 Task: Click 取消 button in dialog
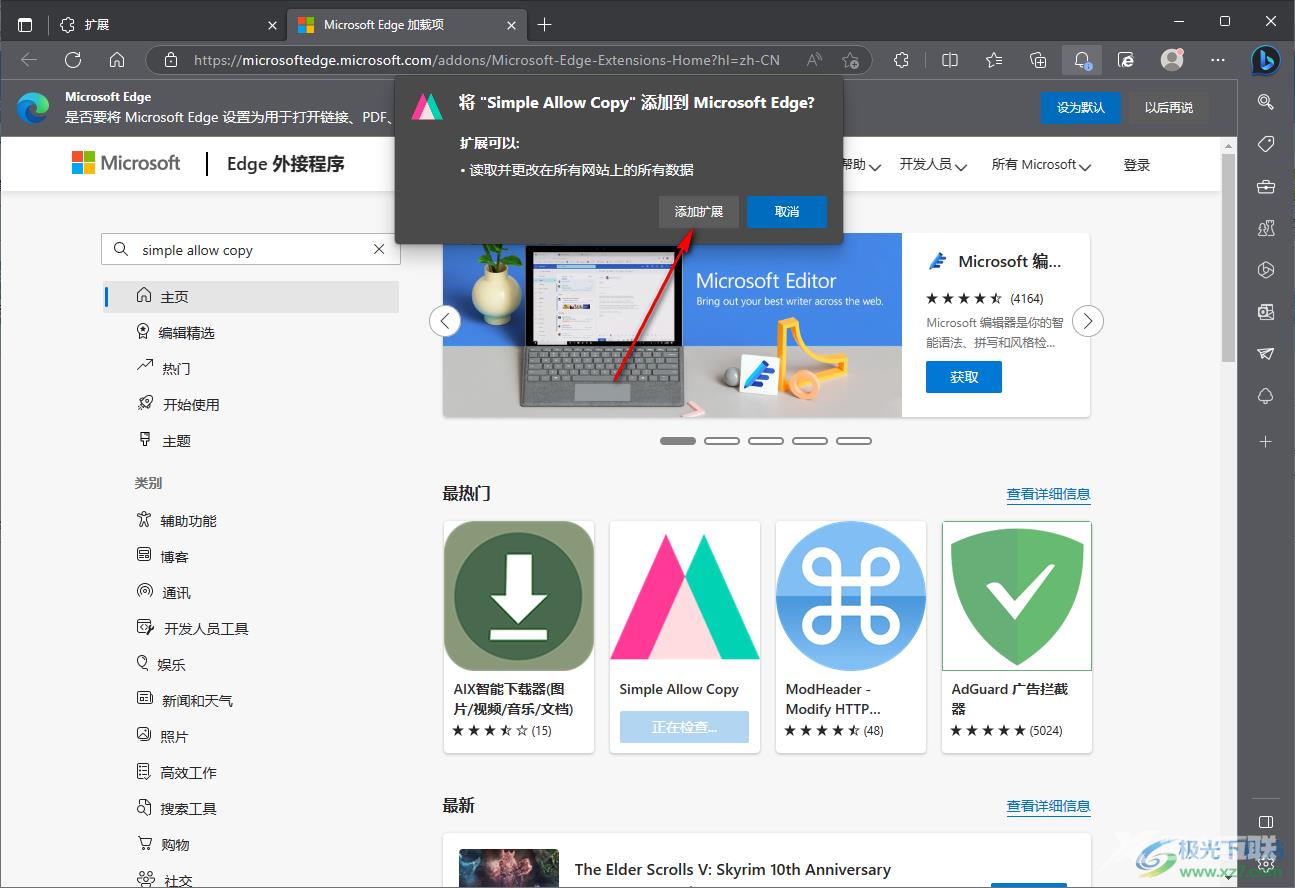(787, 212)
